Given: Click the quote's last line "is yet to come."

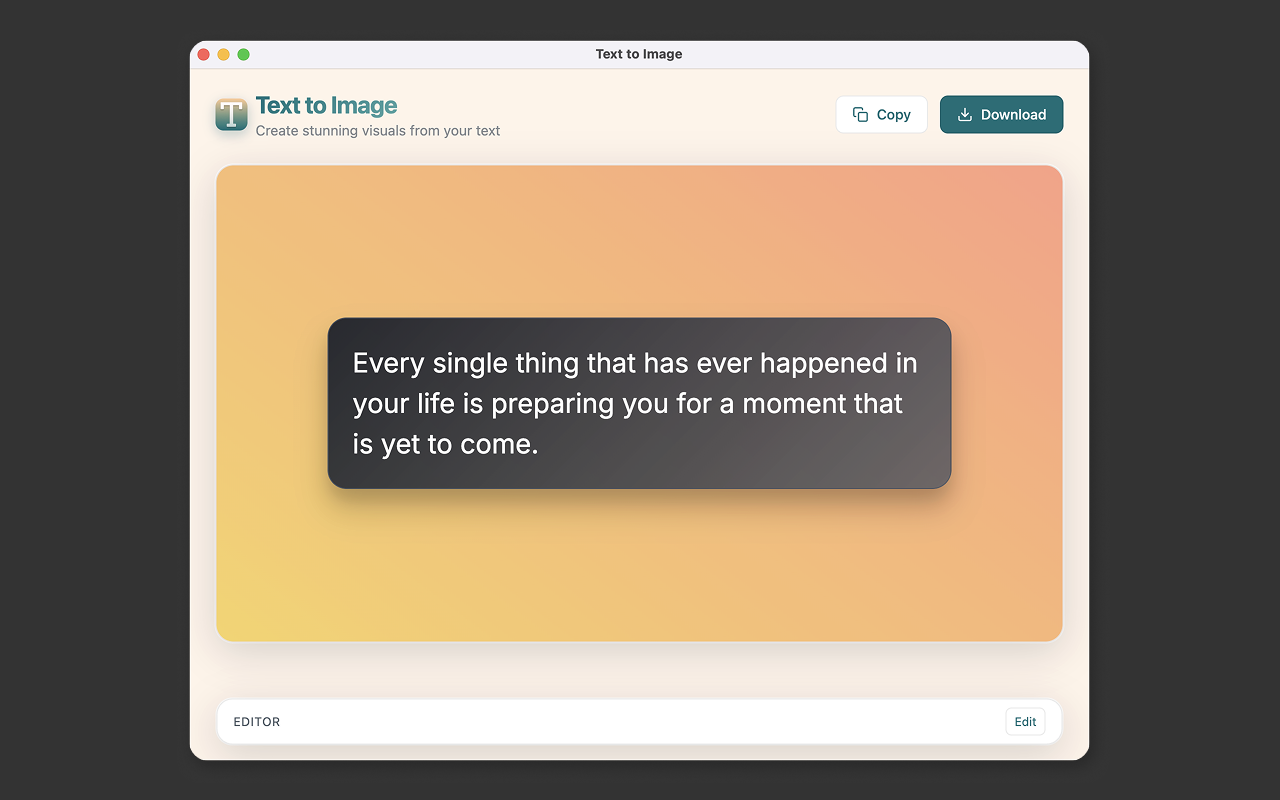Looking at the screenshot, I should coord(446,445).
